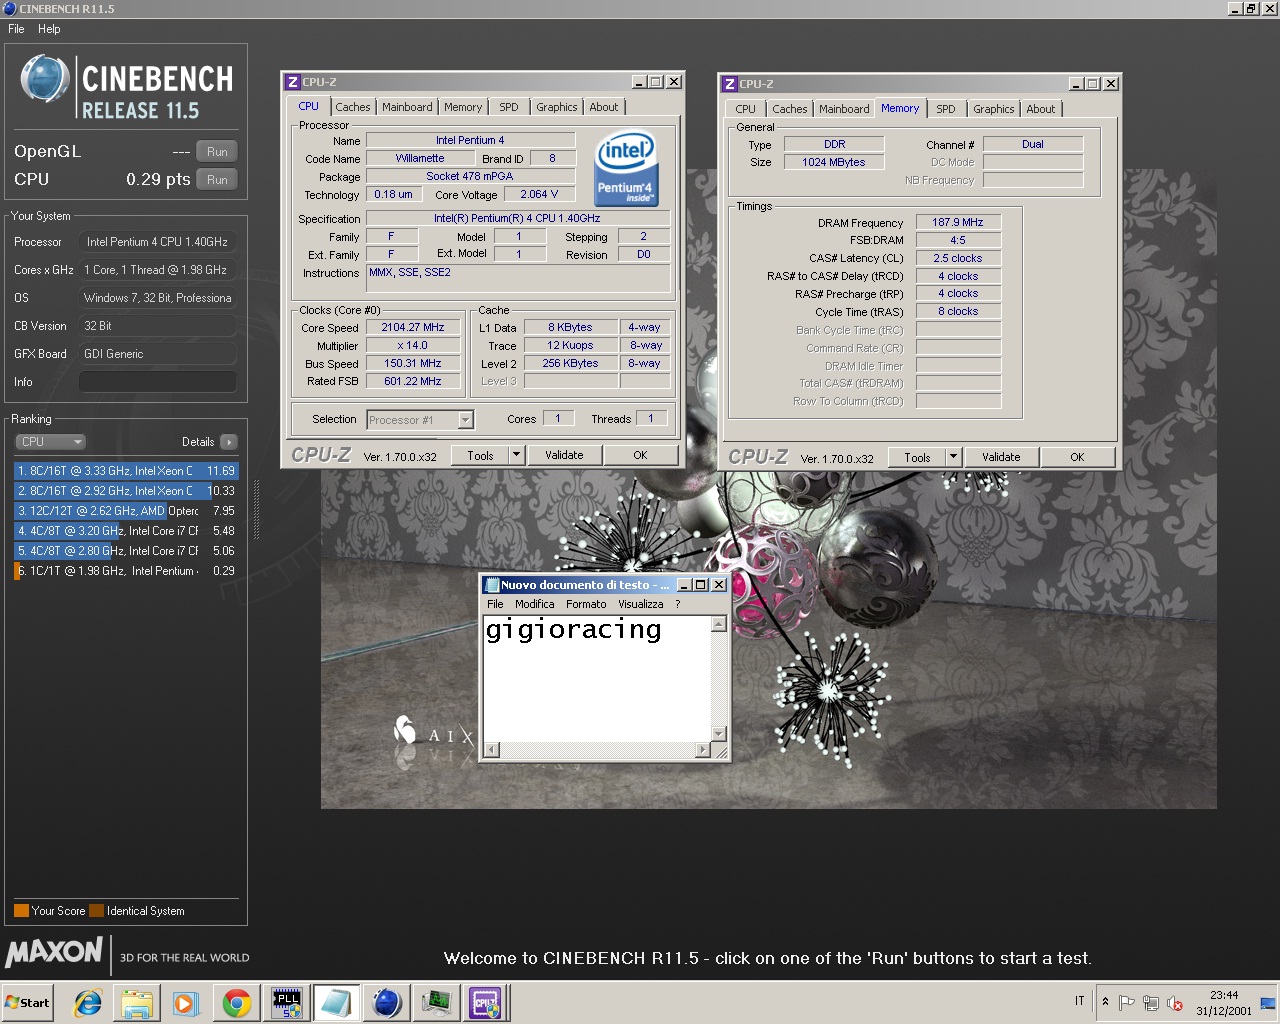The width and height of the screenshot is (1280, 1024).
Task: Click the network tray icon
Action: pyautogui.click(x=1151, y=1002)
